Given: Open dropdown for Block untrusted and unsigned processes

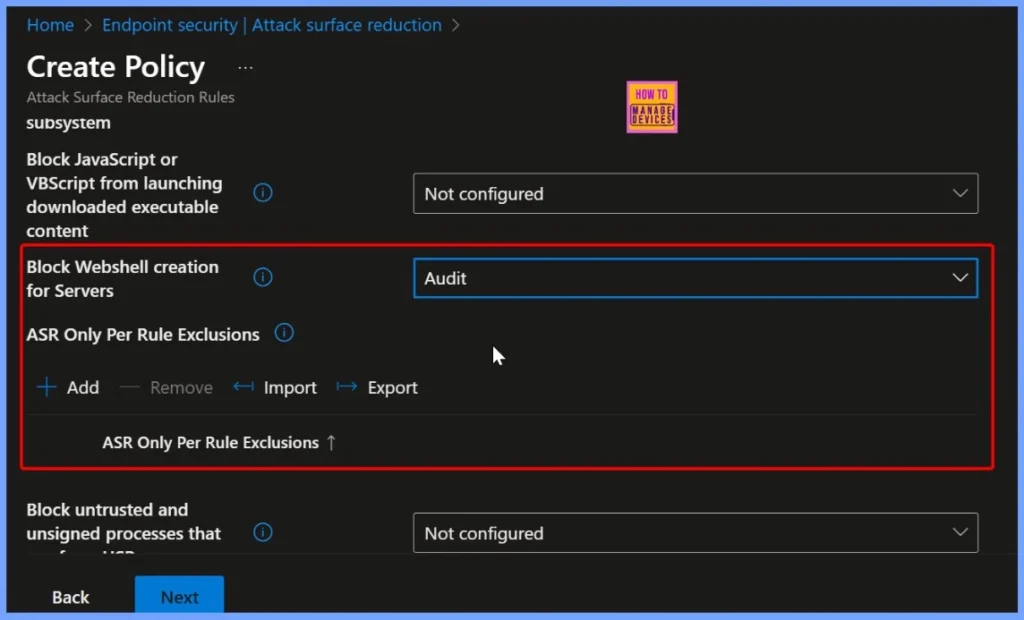Looking at the screenshot, I should [x=695, y=533].
